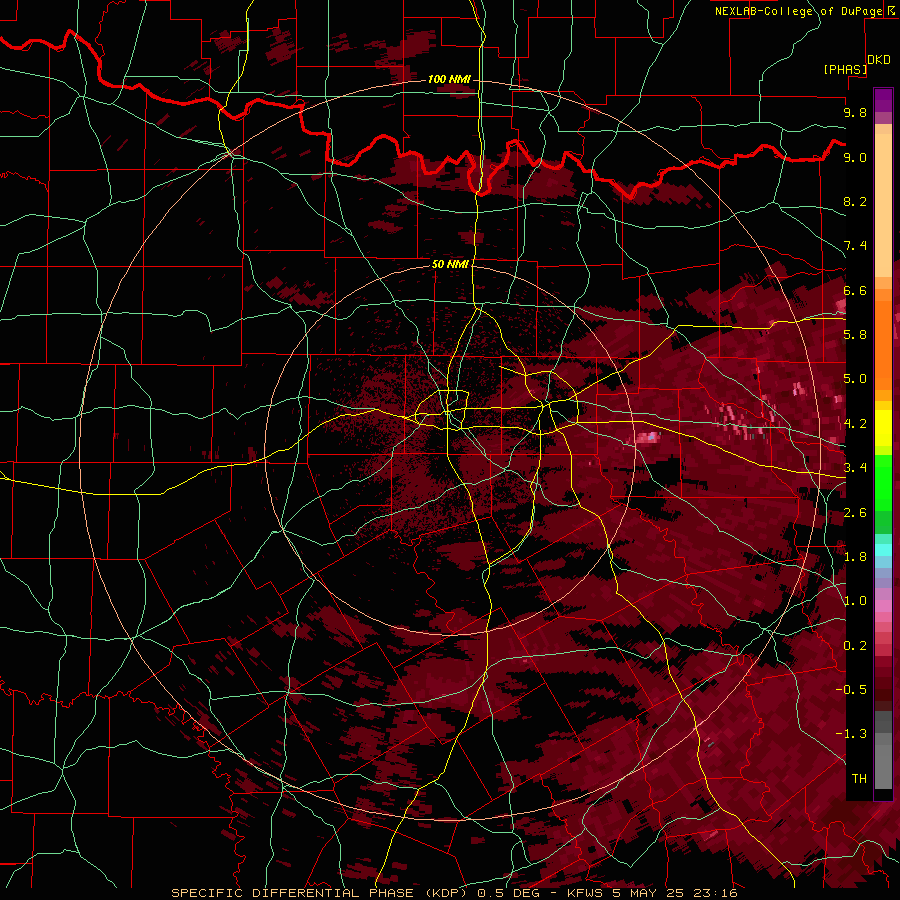Click the 7.4 value on the color scale
This screenshot has height=900, width=900.
(x=855, y=246)
